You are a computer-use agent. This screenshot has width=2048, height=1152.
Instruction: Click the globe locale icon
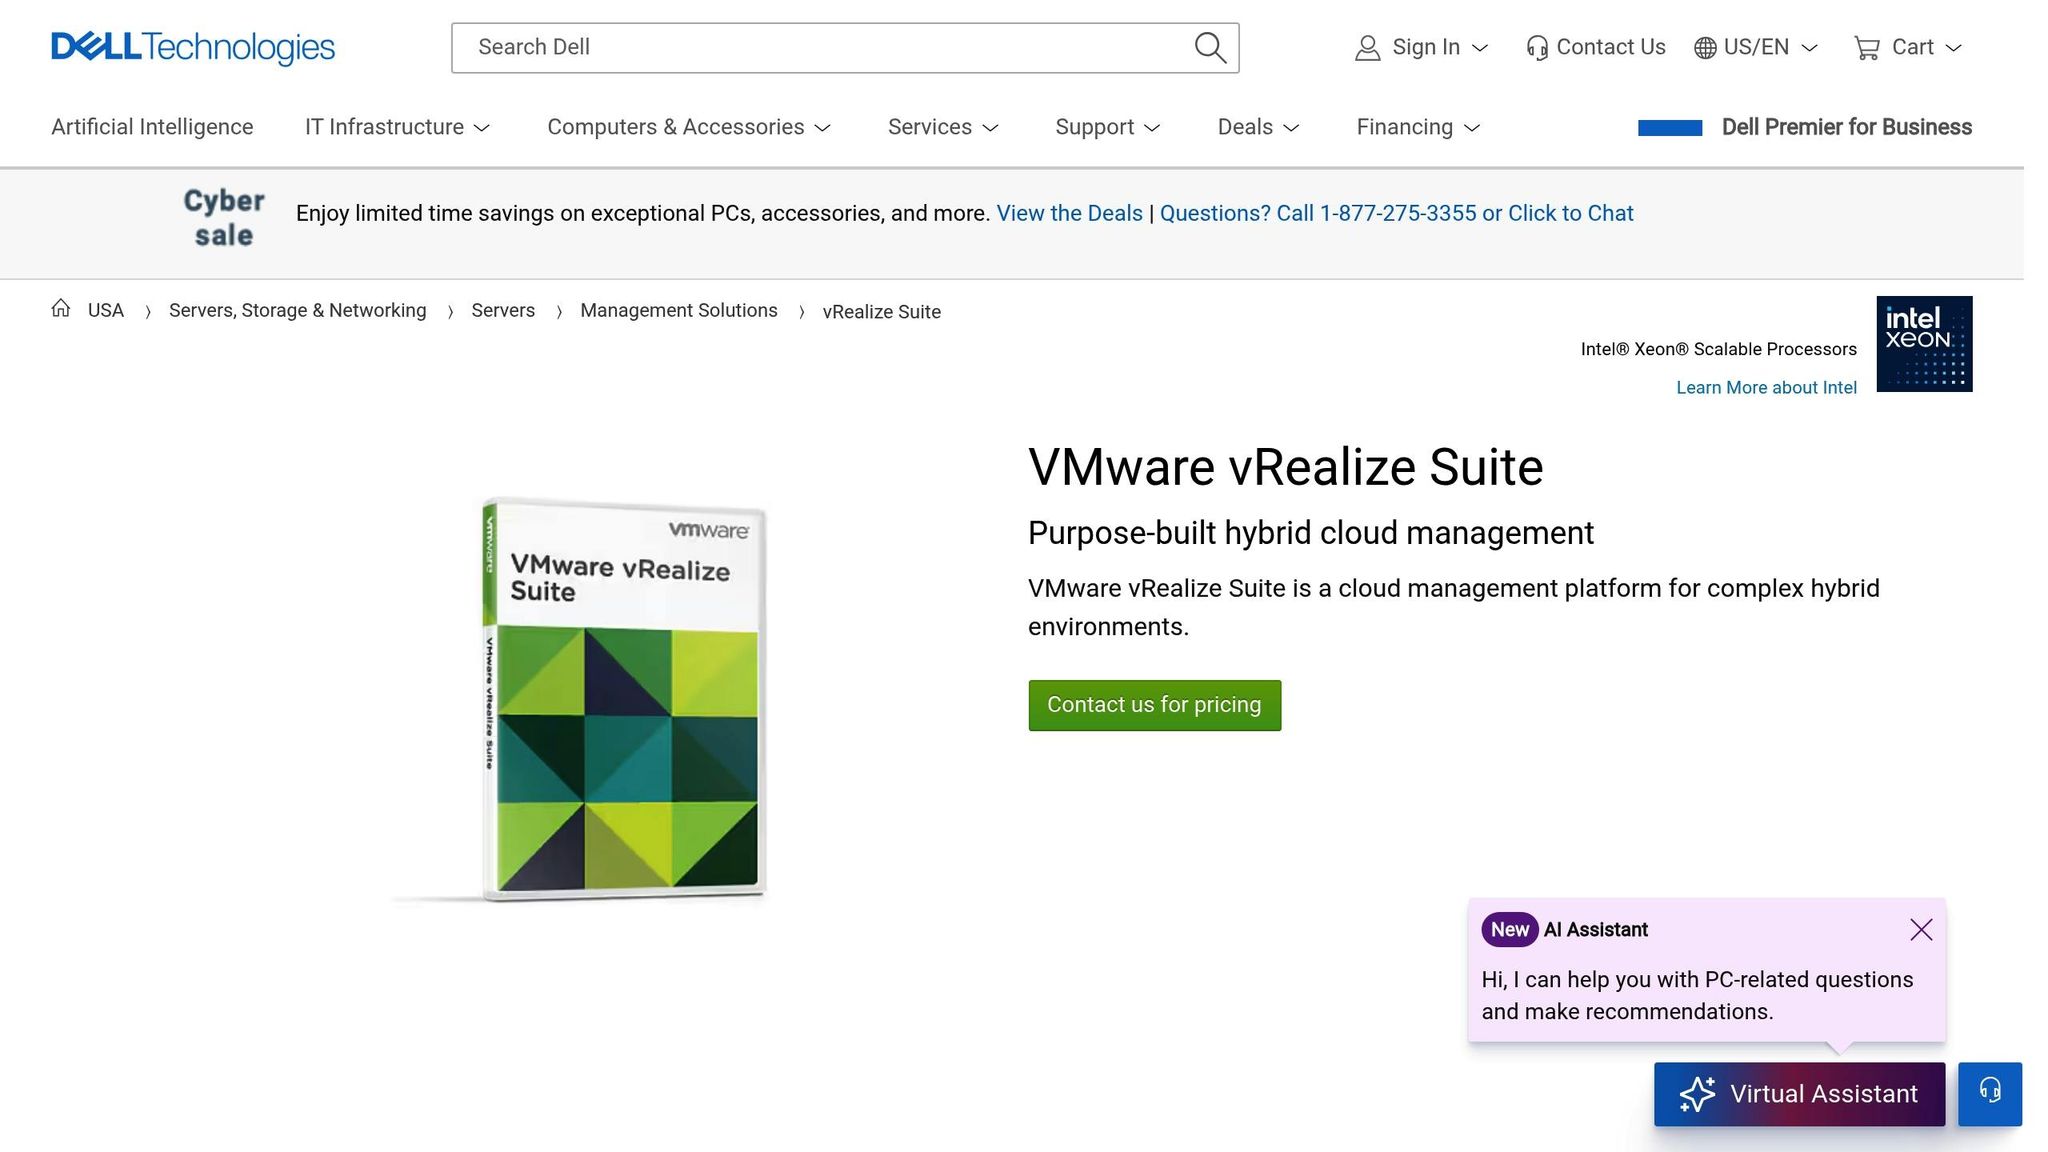pos(1703,47)
